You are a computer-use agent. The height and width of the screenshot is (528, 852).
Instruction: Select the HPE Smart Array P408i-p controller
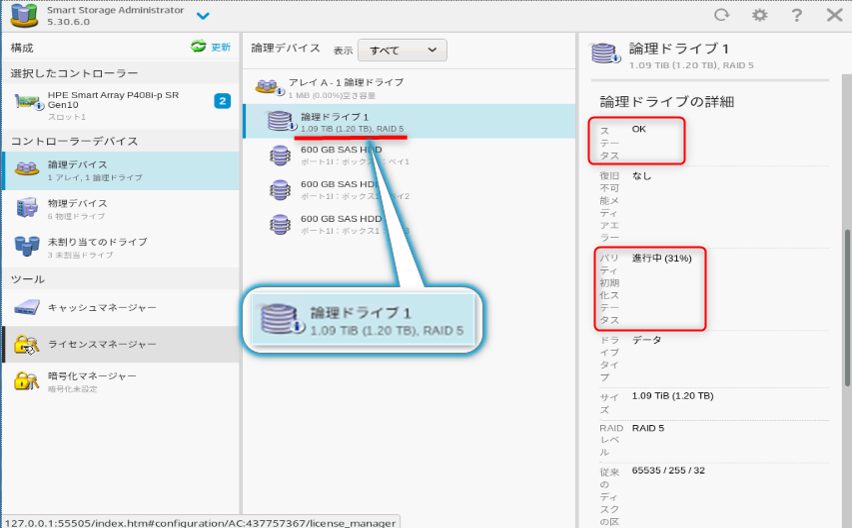tap(121, 105)
